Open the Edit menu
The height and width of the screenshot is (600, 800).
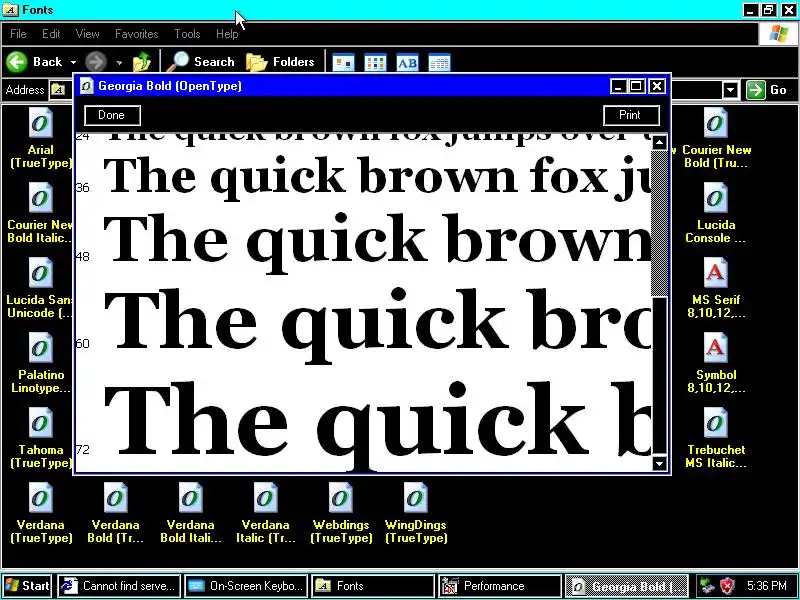coord(51,34)
